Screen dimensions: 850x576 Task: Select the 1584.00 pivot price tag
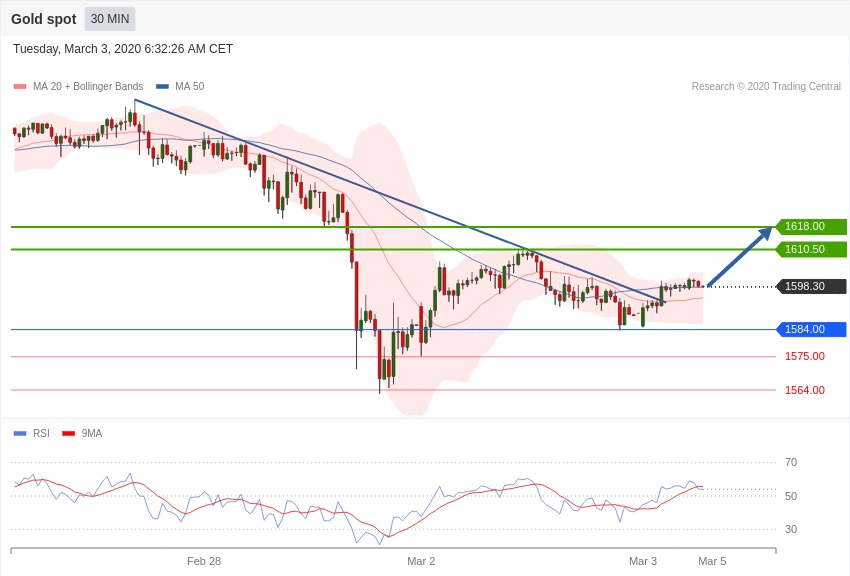tap(811, 329)
